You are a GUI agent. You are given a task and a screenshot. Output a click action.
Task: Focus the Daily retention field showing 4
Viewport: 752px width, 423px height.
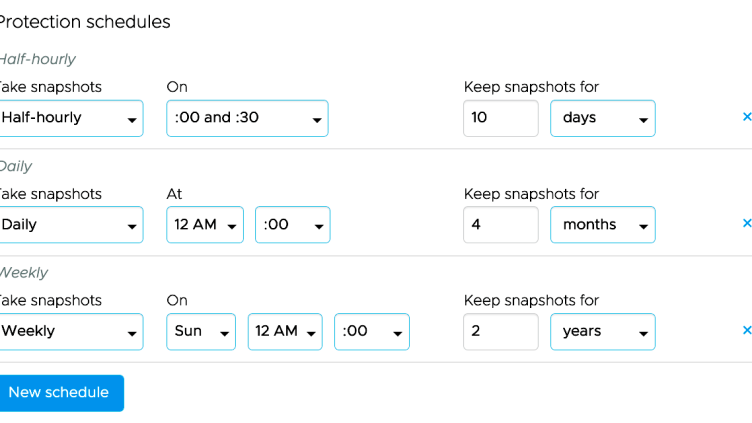(x=501, y=225)
